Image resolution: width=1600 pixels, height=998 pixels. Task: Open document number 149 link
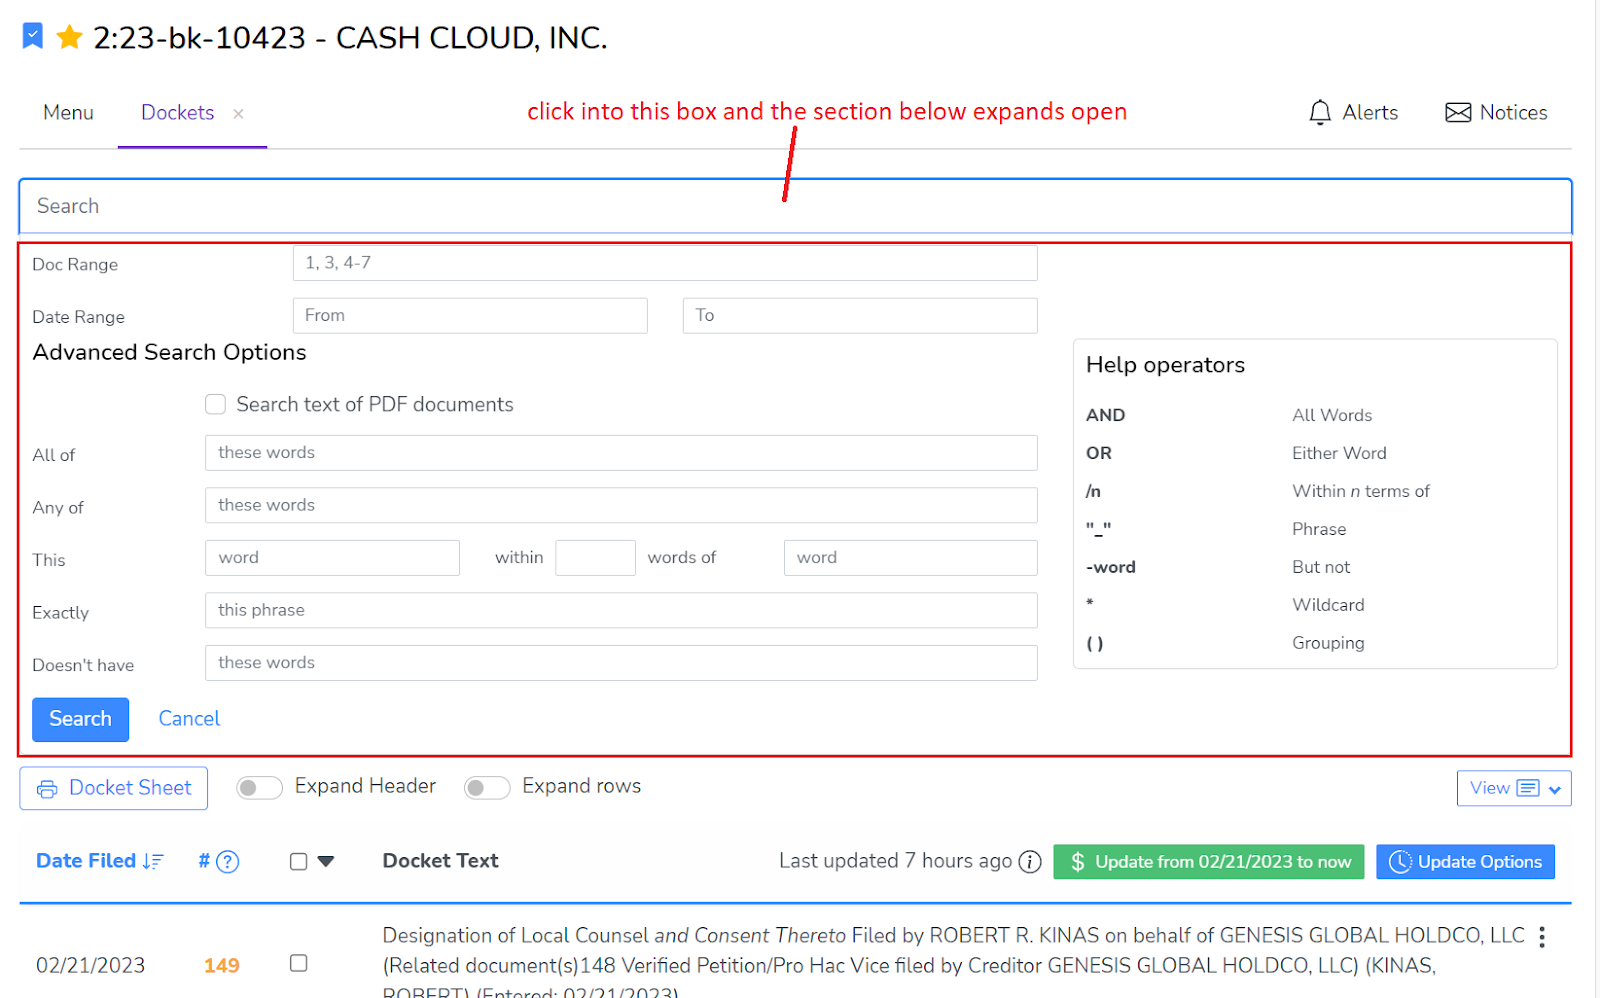click(x=221, y=965)
